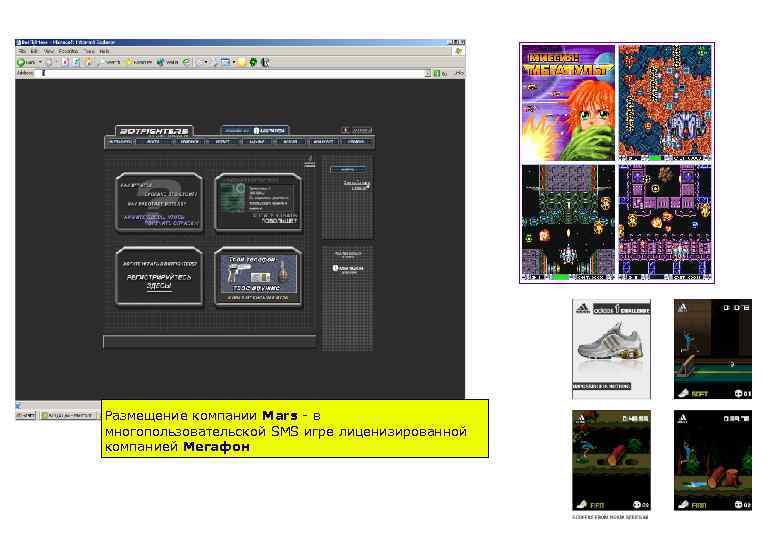
Task: Click the green Go button
Action: click(x=440, y=73)
